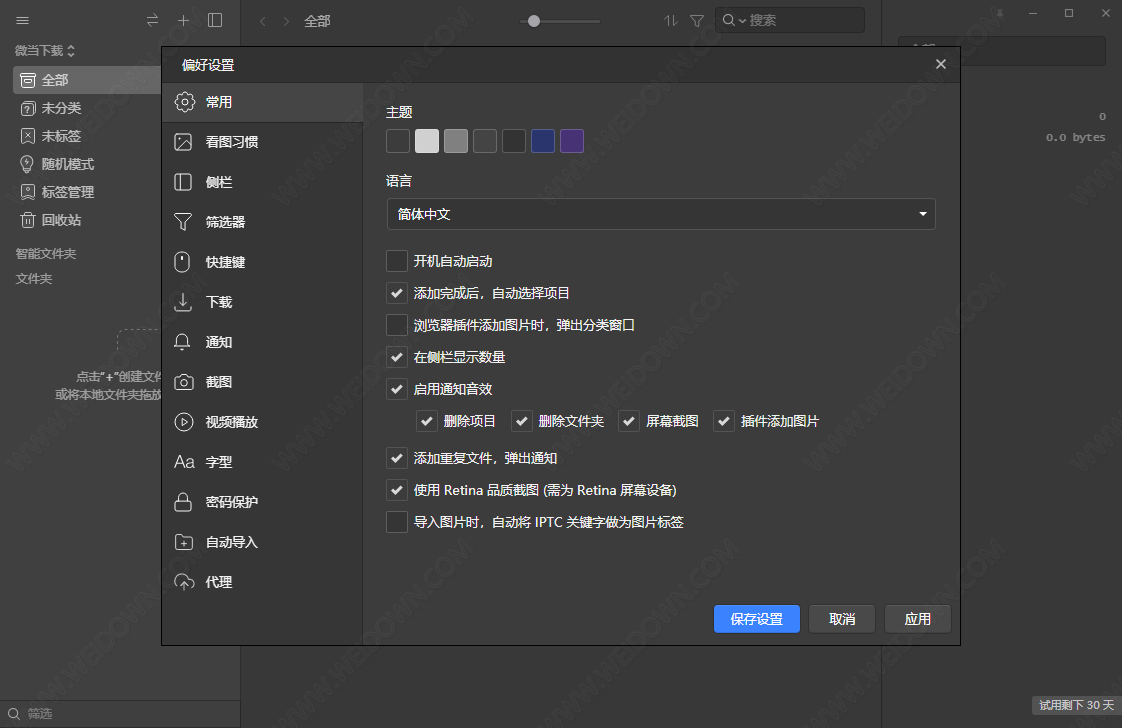The image size is (1122, 728).
Task: Click the search magnifier icon
Action: click(x=728, y=20)
